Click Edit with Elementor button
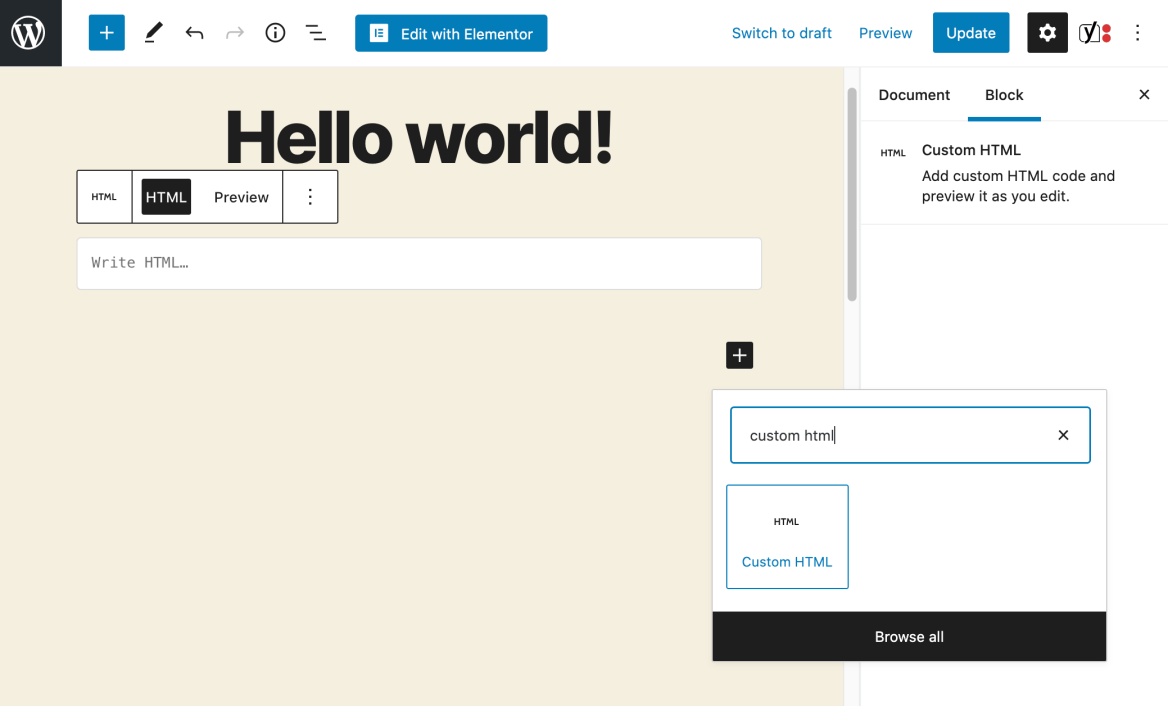Viewport: 1168px width, 706px height. 451,33
